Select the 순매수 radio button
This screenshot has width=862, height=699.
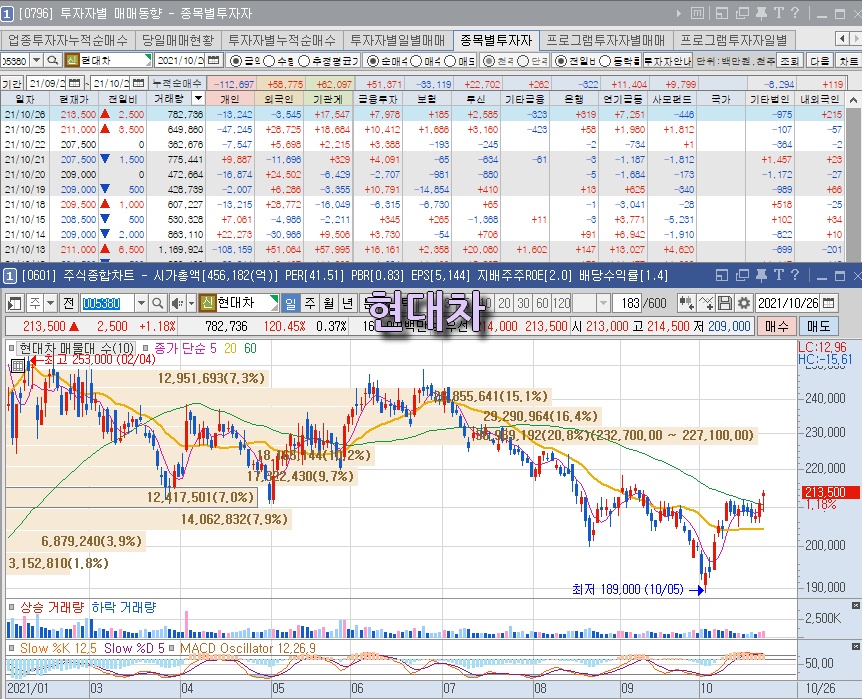pos(373,61)
